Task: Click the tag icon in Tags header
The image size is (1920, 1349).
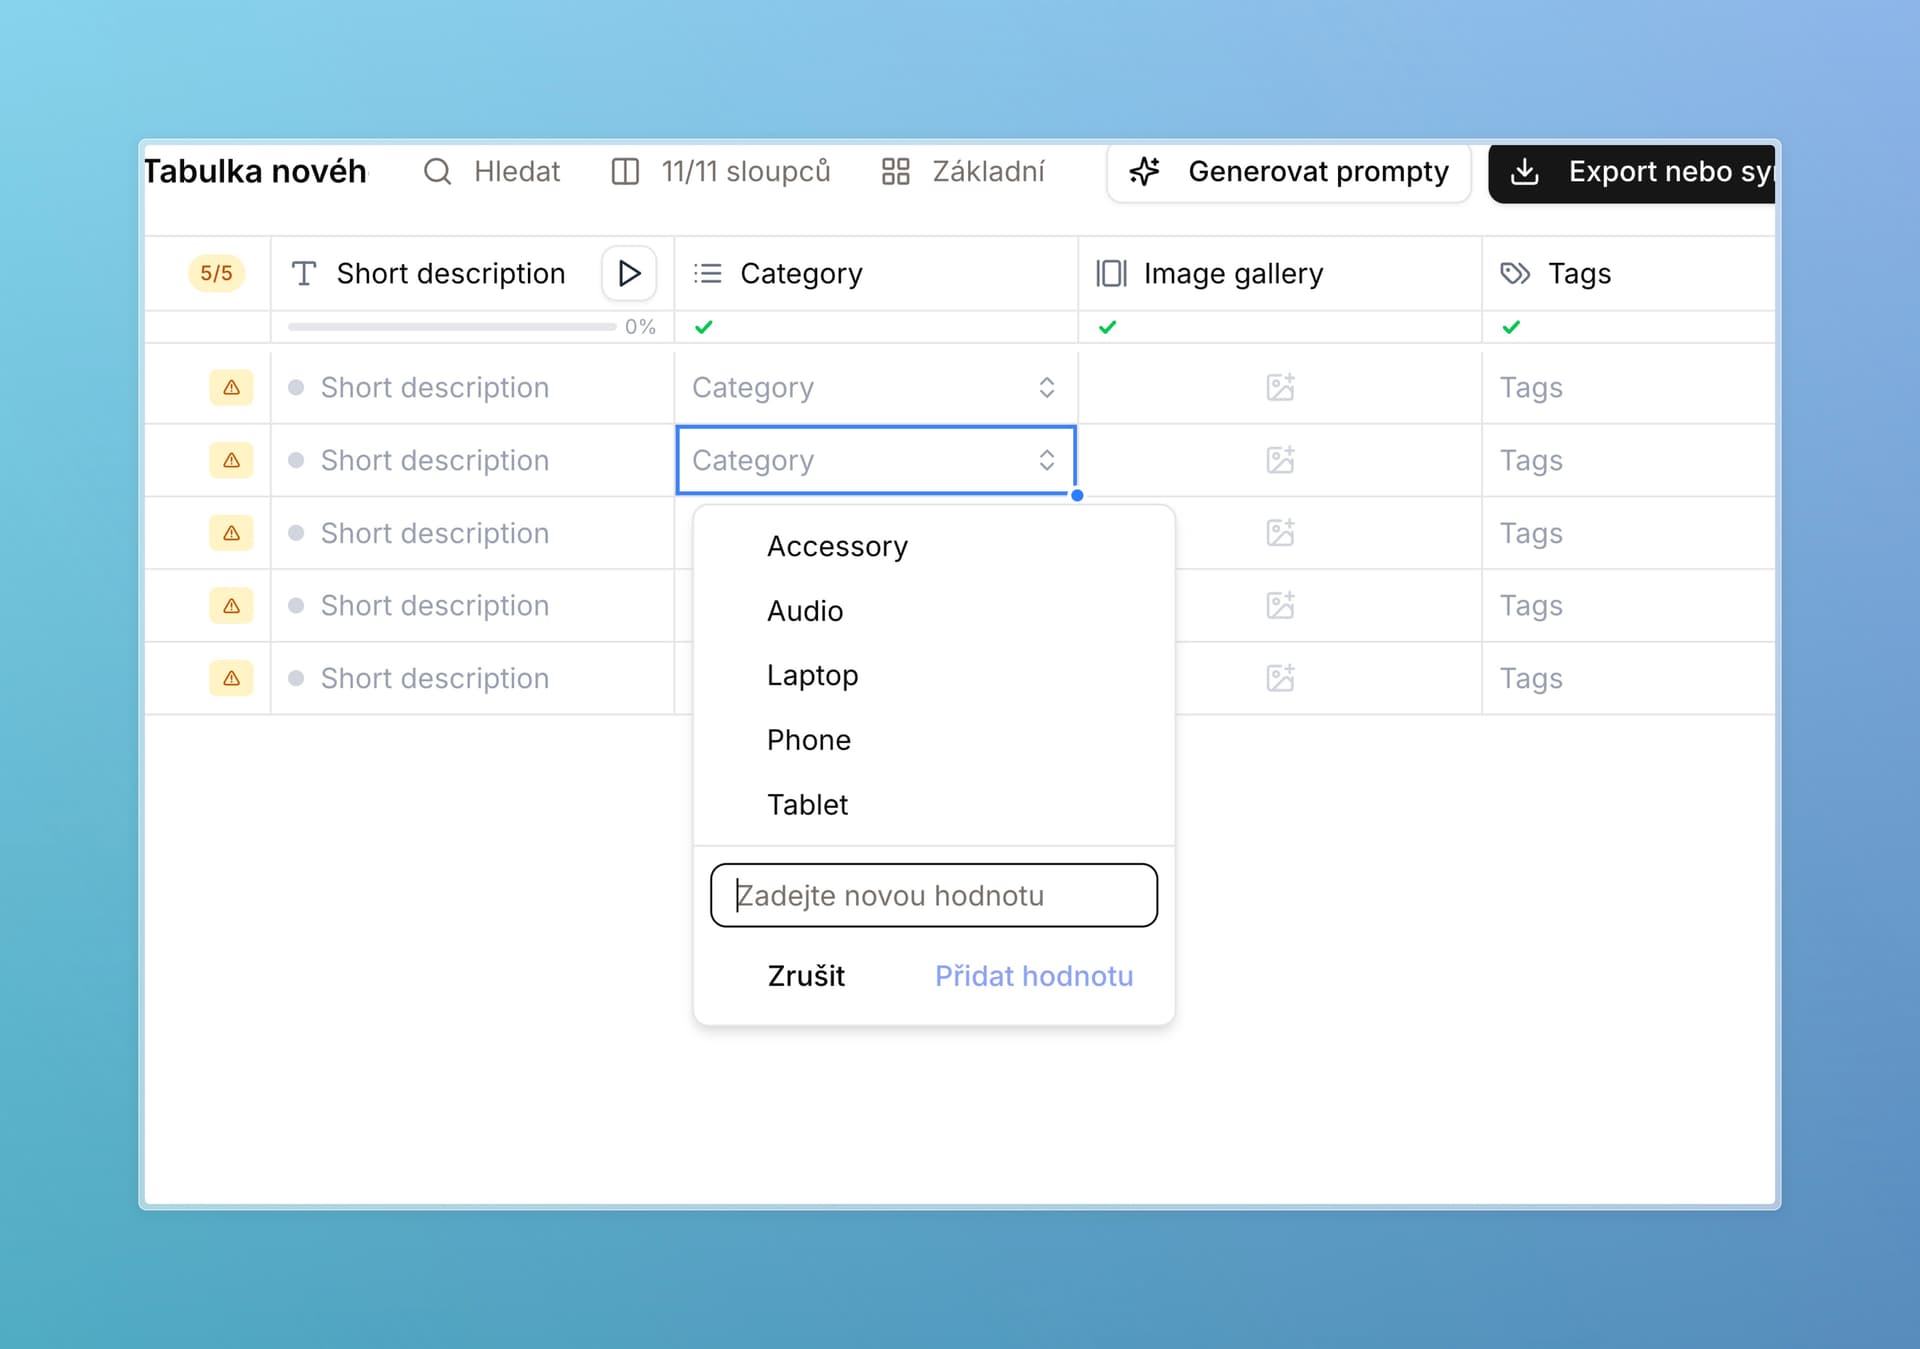Action: tap(1515, 273)
